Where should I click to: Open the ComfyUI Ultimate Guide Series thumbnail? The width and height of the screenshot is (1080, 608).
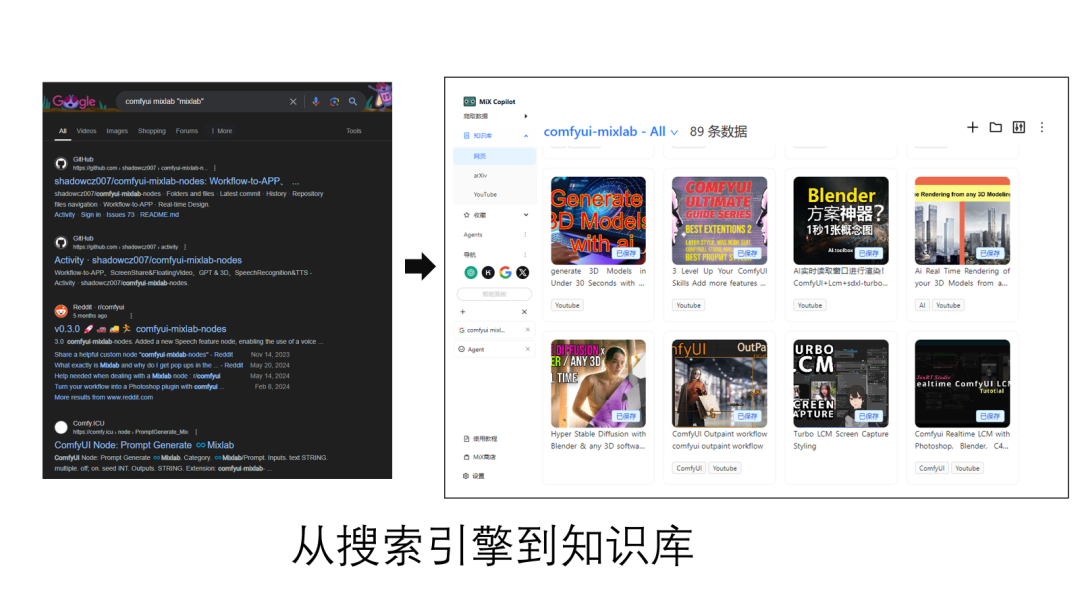click(720, 220)
